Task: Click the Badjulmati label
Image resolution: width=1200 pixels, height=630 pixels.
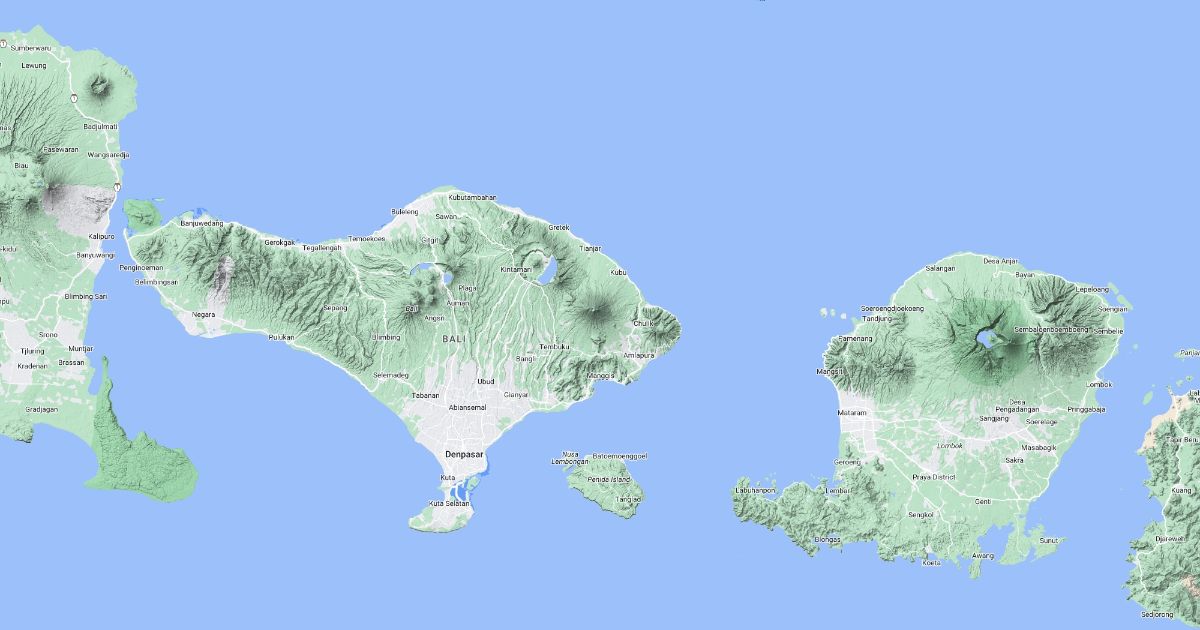Action: point(101,126)
